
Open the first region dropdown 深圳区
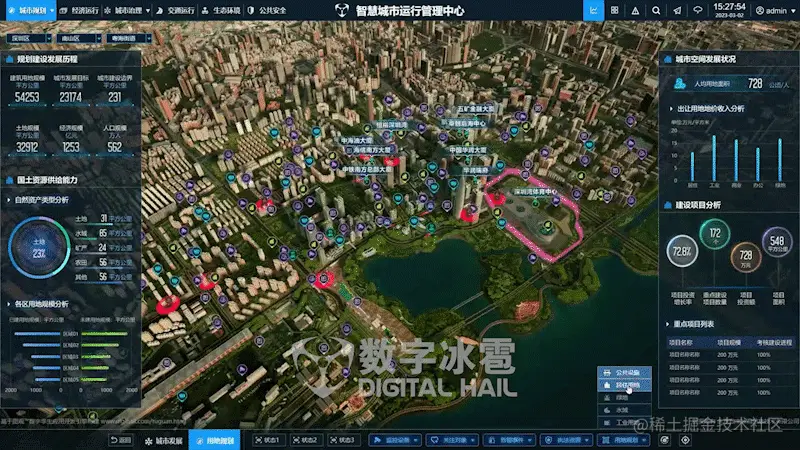pos(29,38)
